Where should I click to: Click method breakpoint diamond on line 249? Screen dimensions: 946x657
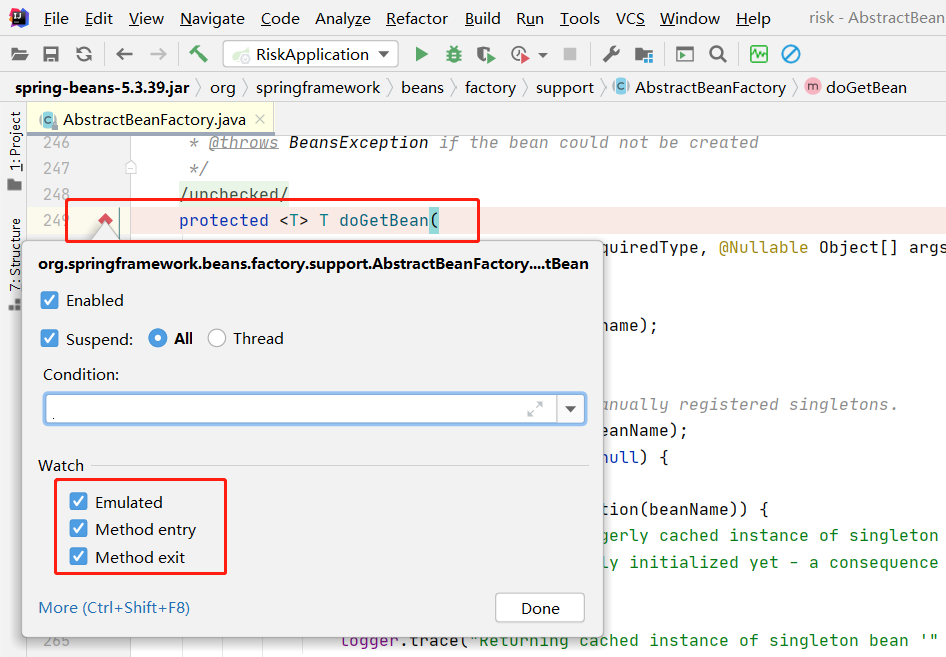pyautogui.click(x=106, y=220)
